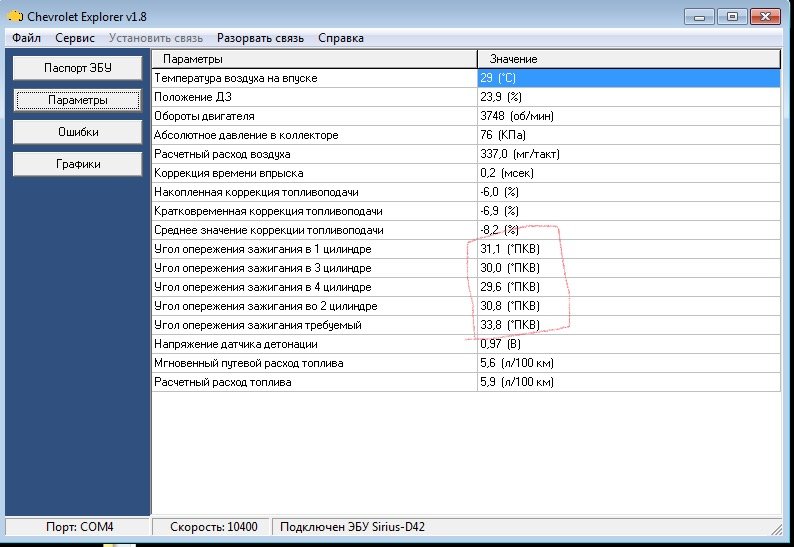The height and width of the screenshot is (547, 794).
Task: Click the value 0,97 (В)
Action: click(x=500, y=344)
